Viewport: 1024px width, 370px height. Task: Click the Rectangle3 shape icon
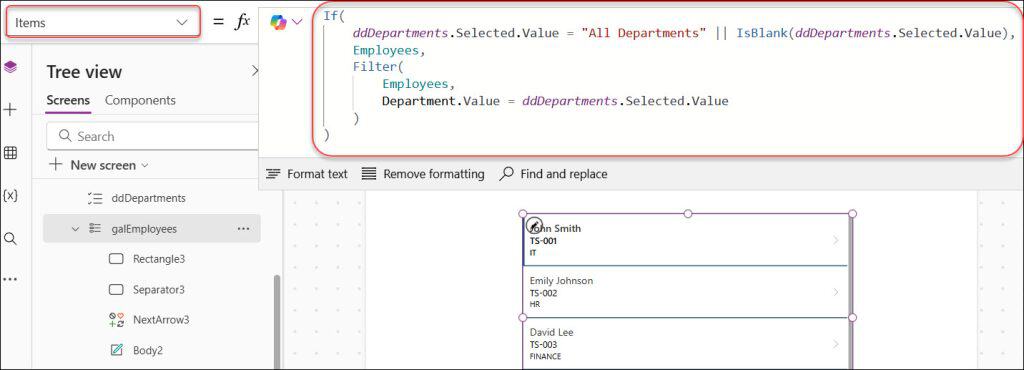pos(116,259)
